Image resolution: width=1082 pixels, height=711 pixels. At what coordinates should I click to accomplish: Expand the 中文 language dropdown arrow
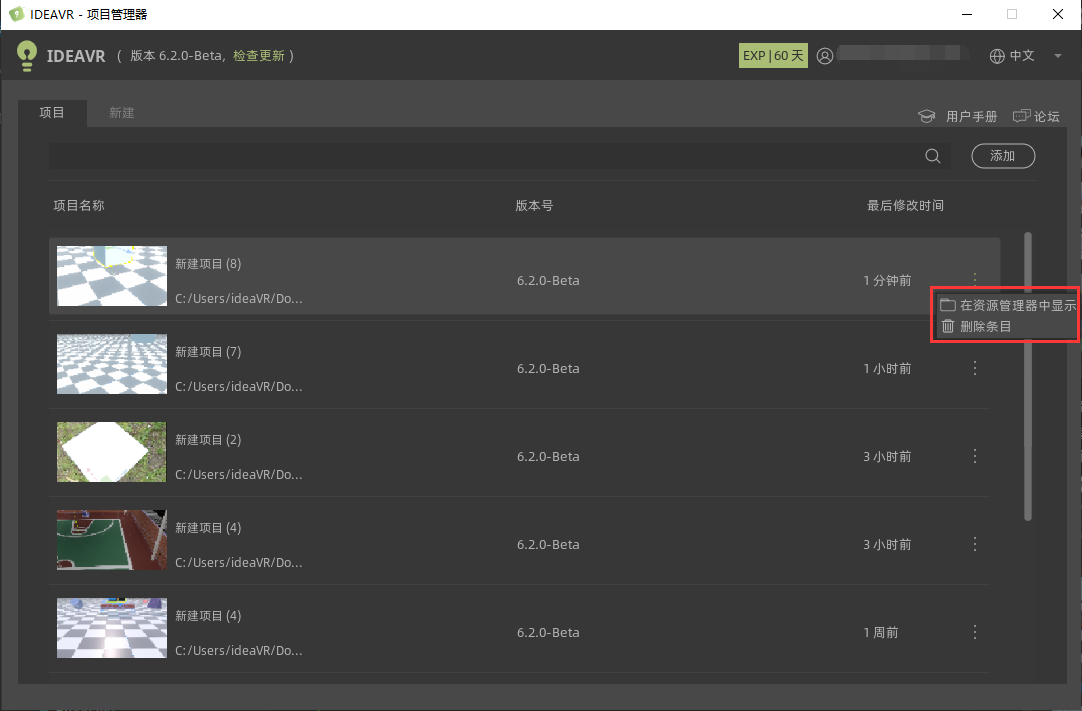tap(1058, 56)
